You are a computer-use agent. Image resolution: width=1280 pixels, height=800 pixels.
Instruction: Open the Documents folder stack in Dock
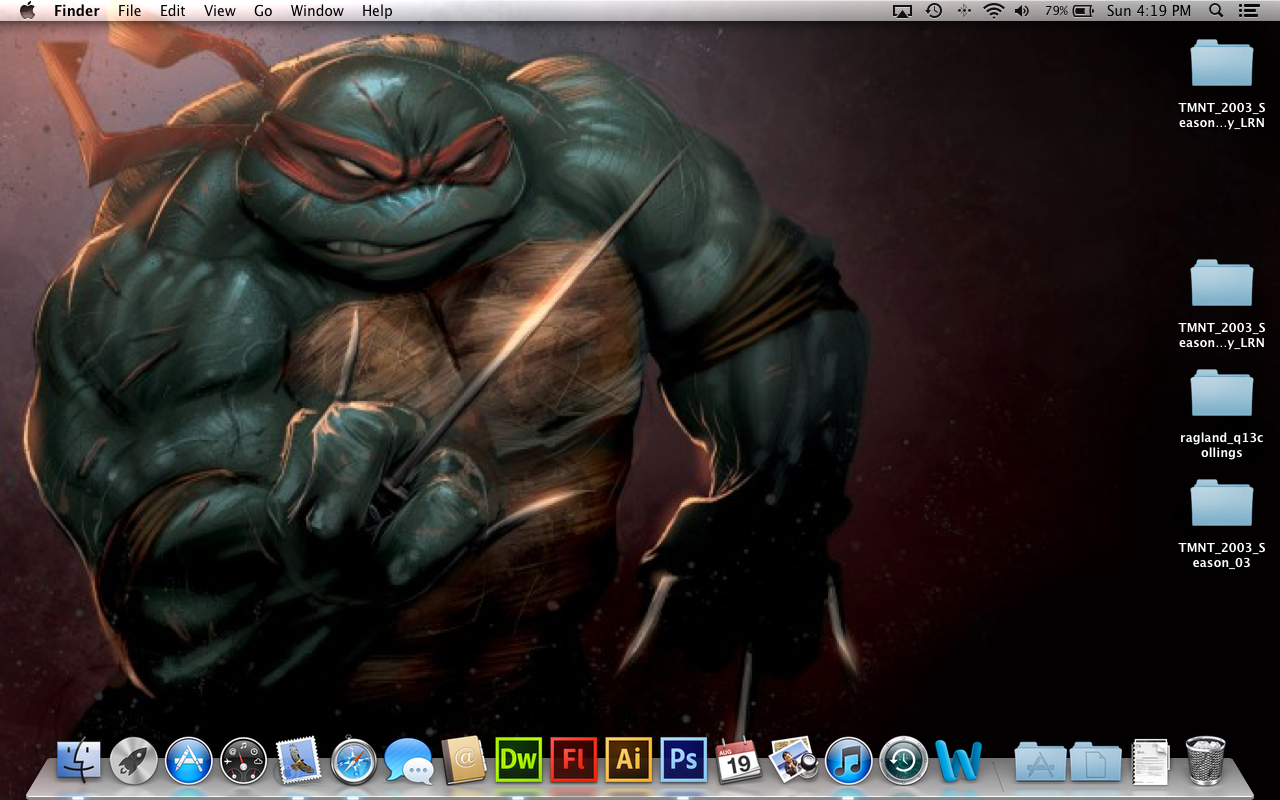pos(1095,762)
